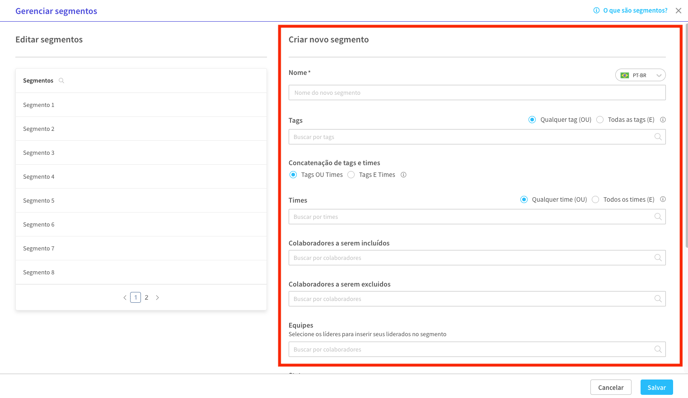Select the Todos os times (E) option
Viewport: 688px width, 398px height.
[x=595, y=200]
